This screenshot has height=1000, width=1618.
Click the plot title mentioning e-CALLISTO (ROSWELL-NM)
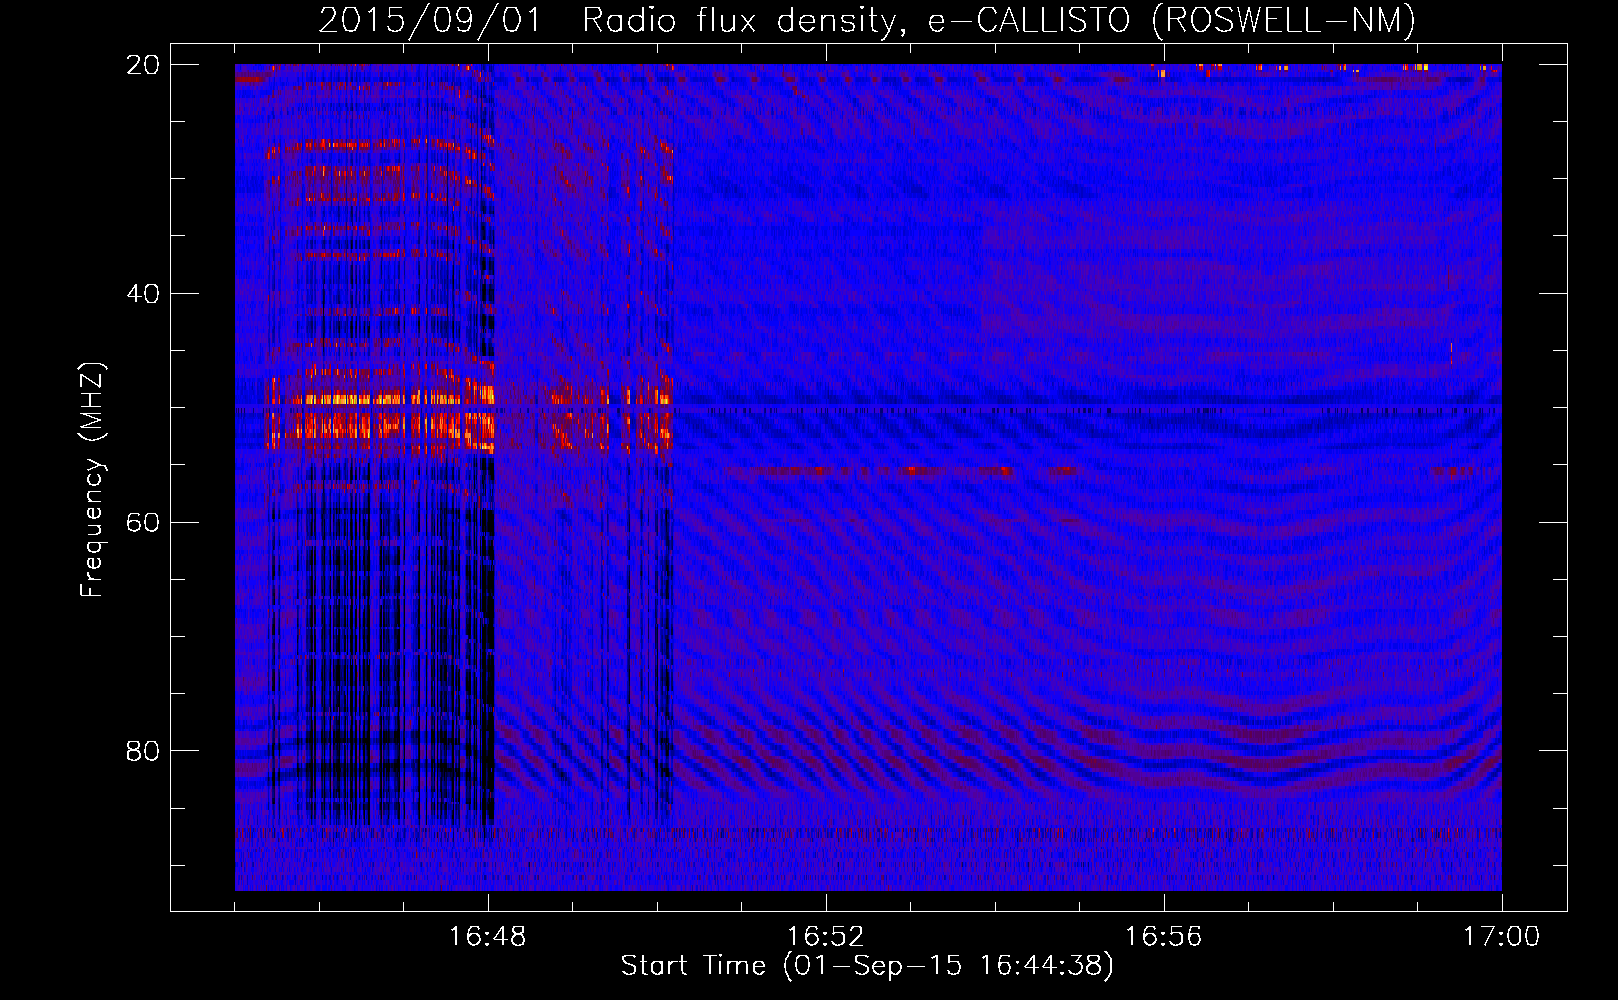867,20
